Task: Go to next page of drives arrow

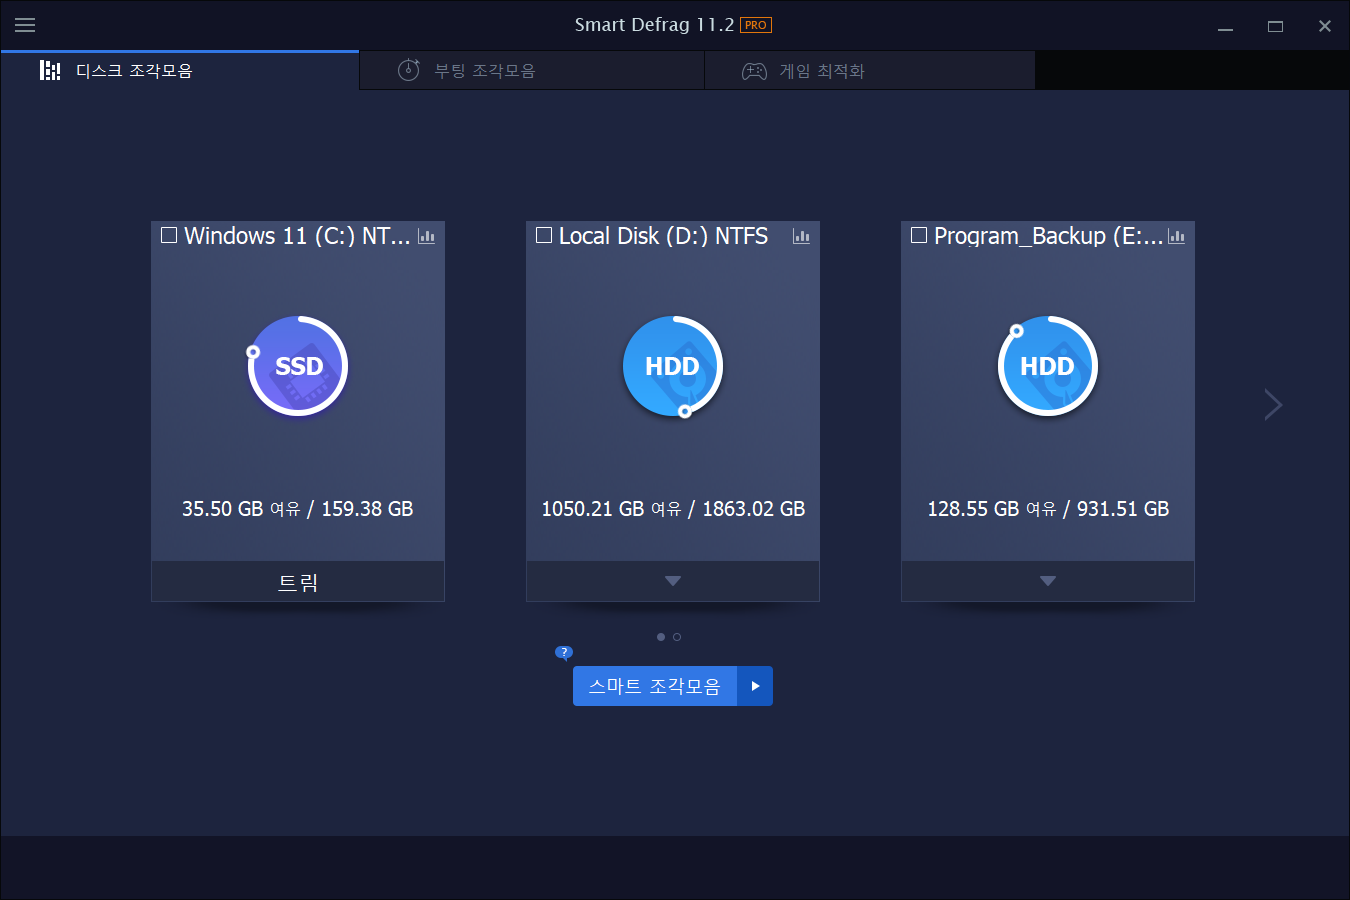Action: click(x=1272, y=404)
